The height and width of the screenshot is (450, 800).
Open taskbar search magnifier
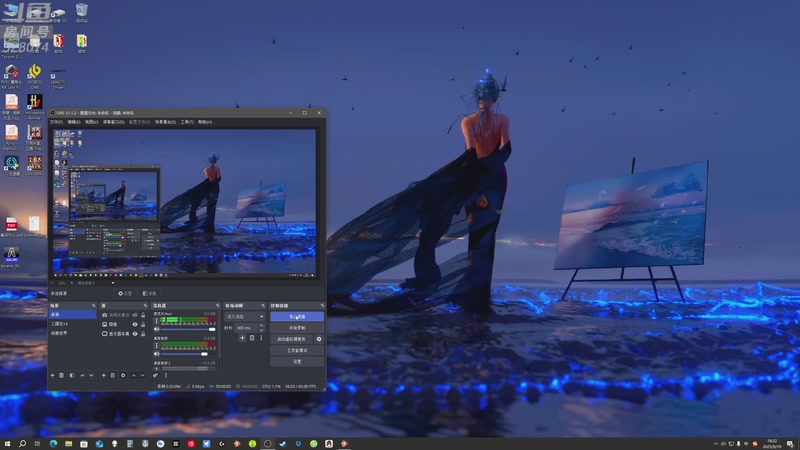click(x=22, y=444)
